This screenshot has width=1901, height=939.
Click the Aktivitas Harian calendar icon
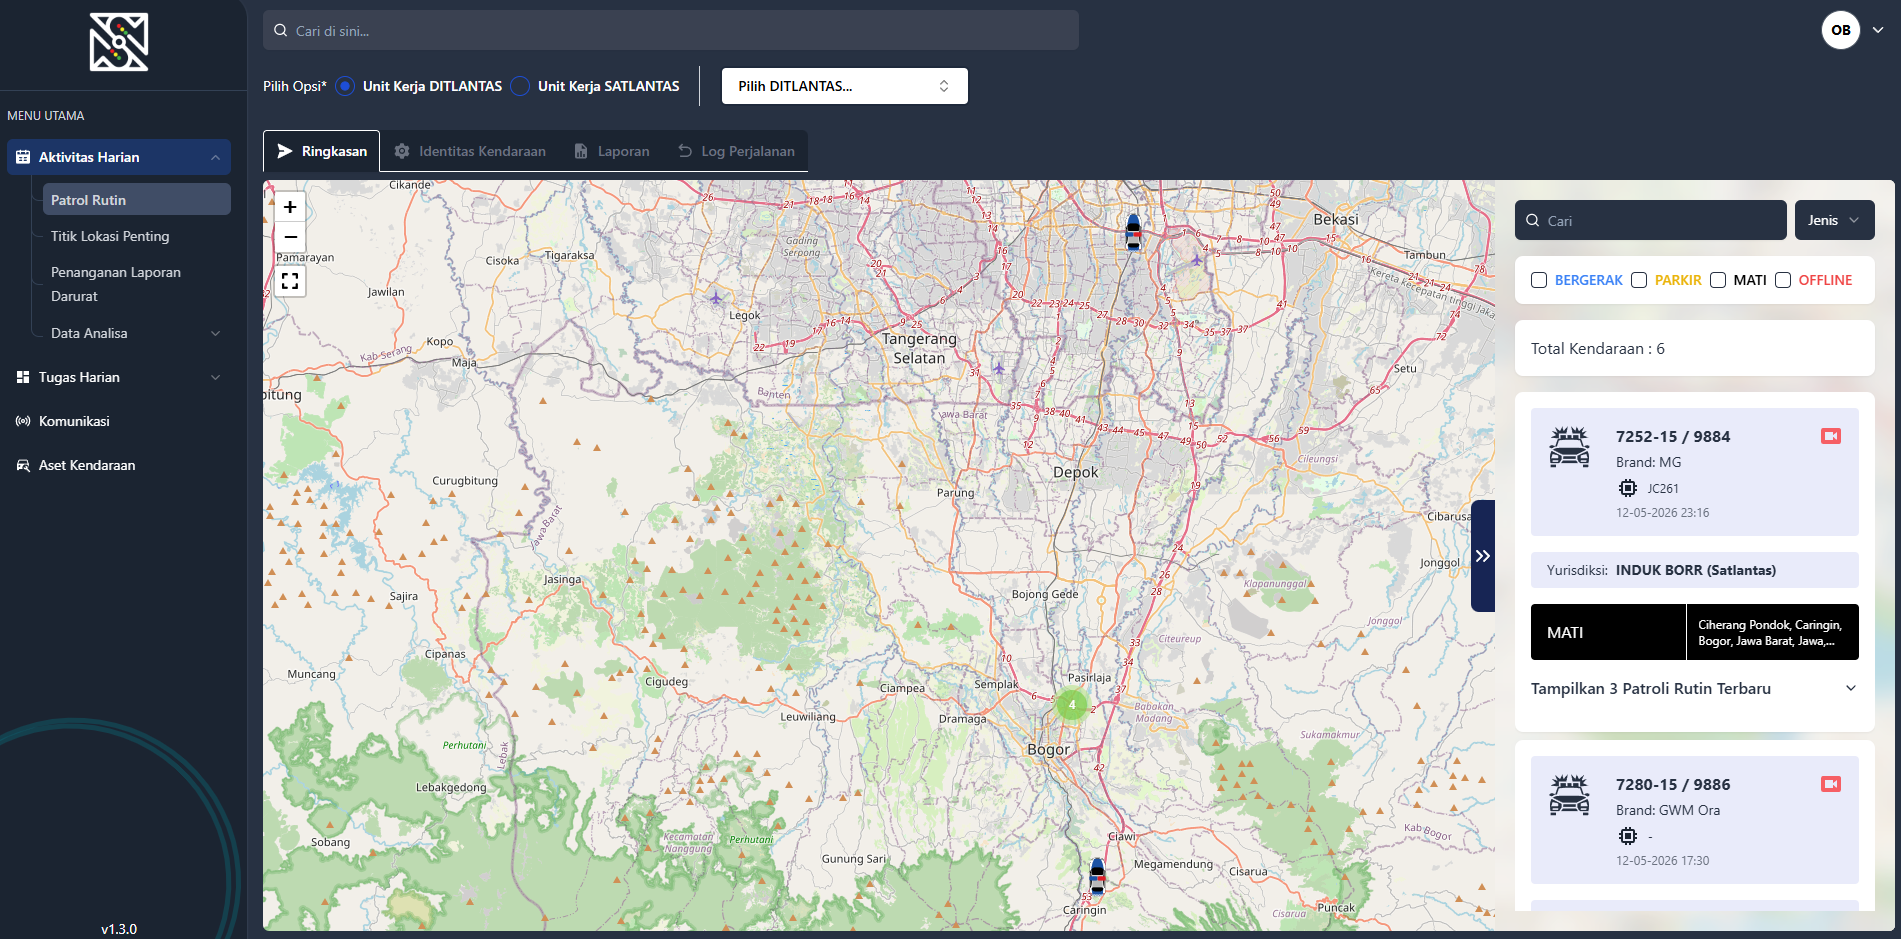click(x=23, y=157)
